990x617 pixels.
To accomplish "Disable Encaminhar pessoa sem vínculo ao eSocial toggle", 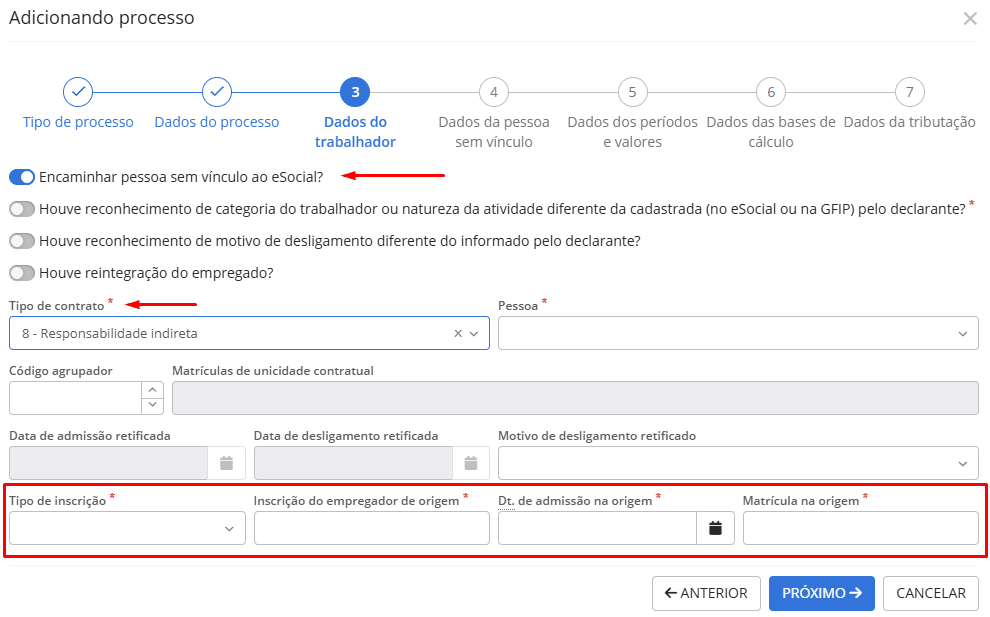I will click(21, 176).
